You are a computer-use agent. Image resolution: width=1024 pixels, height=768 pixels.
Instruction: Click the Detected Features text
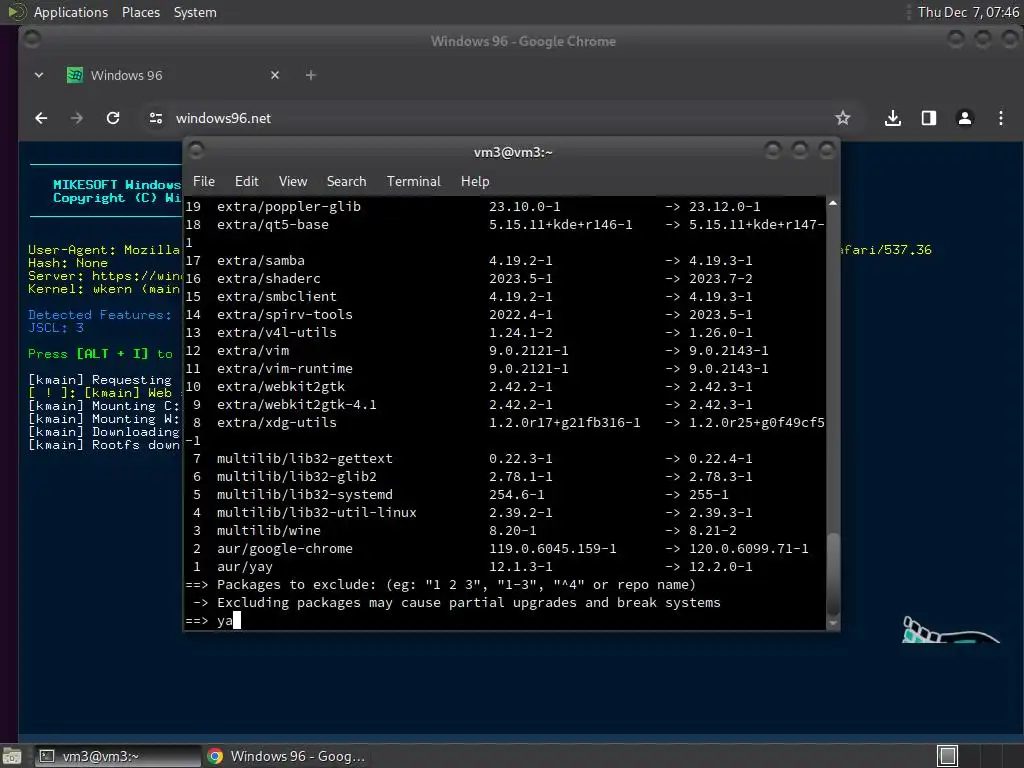coord(100,315)
